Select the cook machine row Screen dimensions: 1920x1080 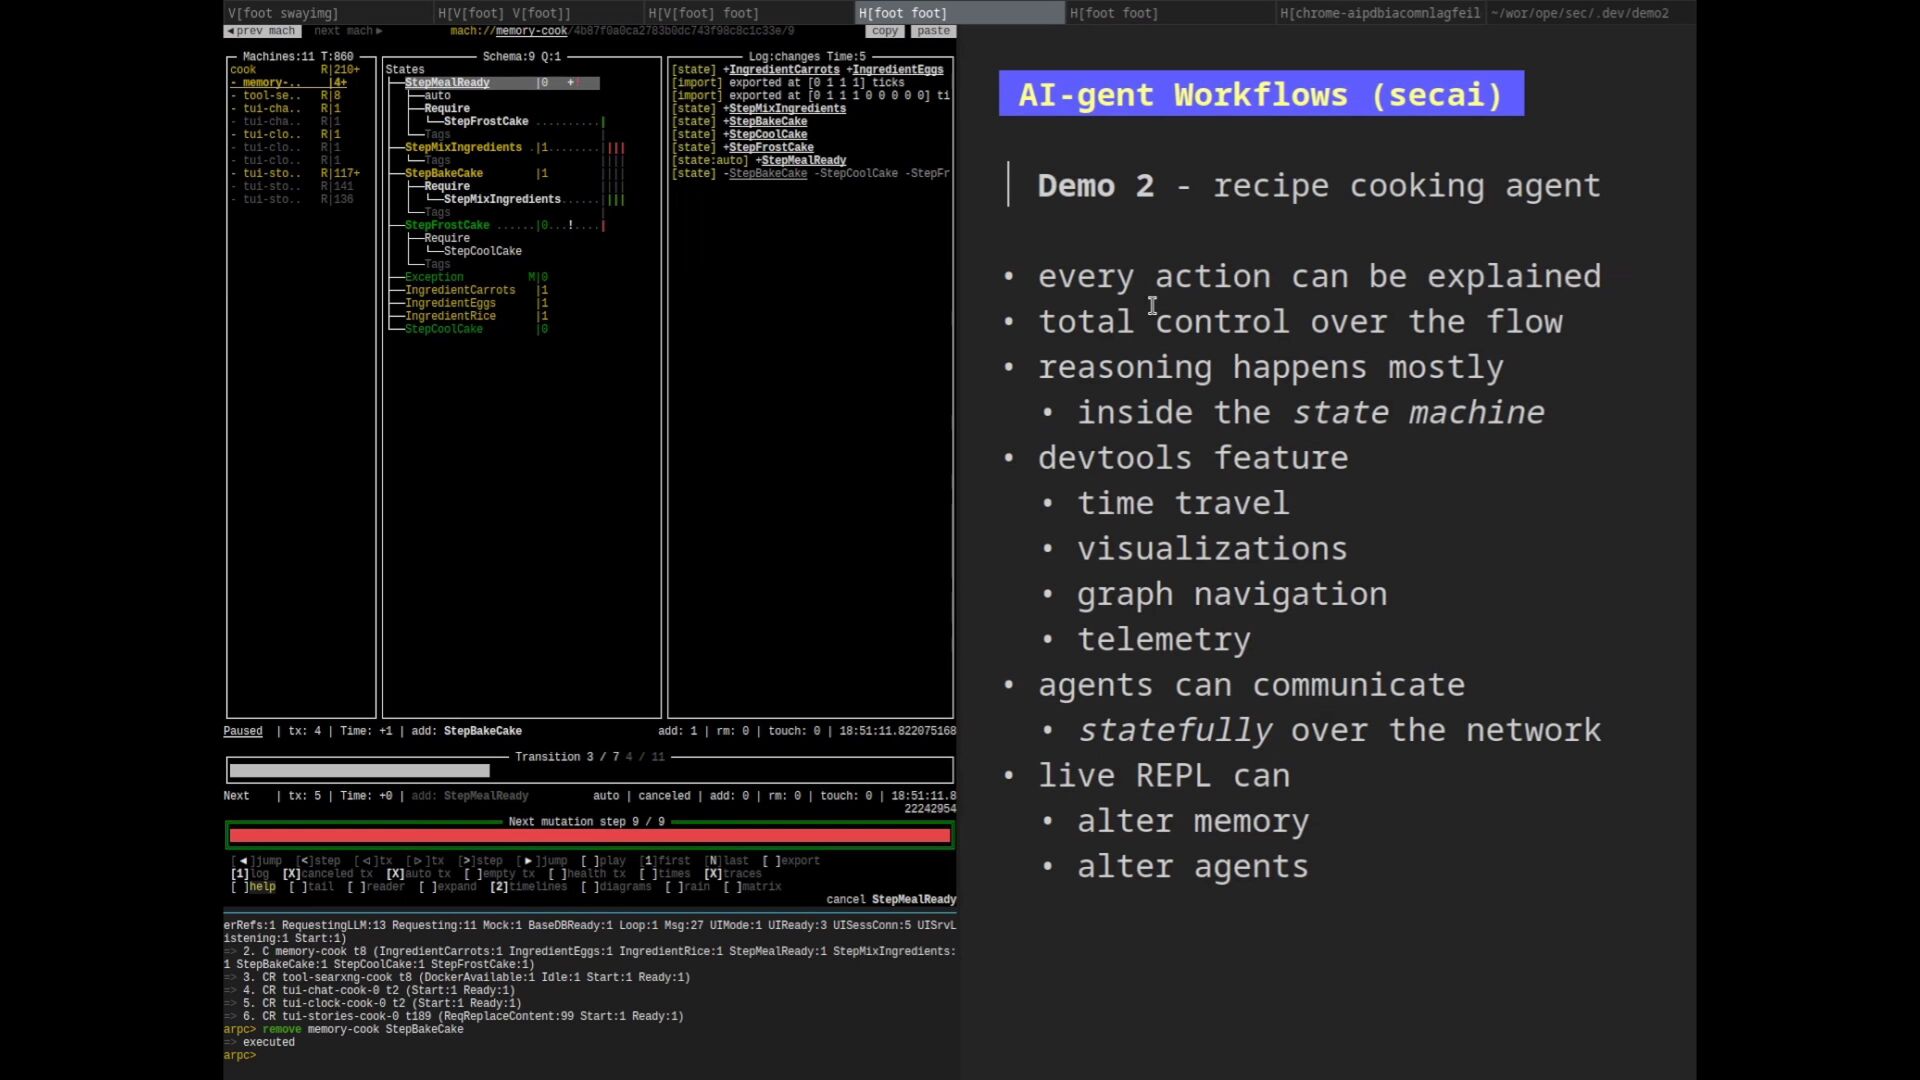(295, 70)
